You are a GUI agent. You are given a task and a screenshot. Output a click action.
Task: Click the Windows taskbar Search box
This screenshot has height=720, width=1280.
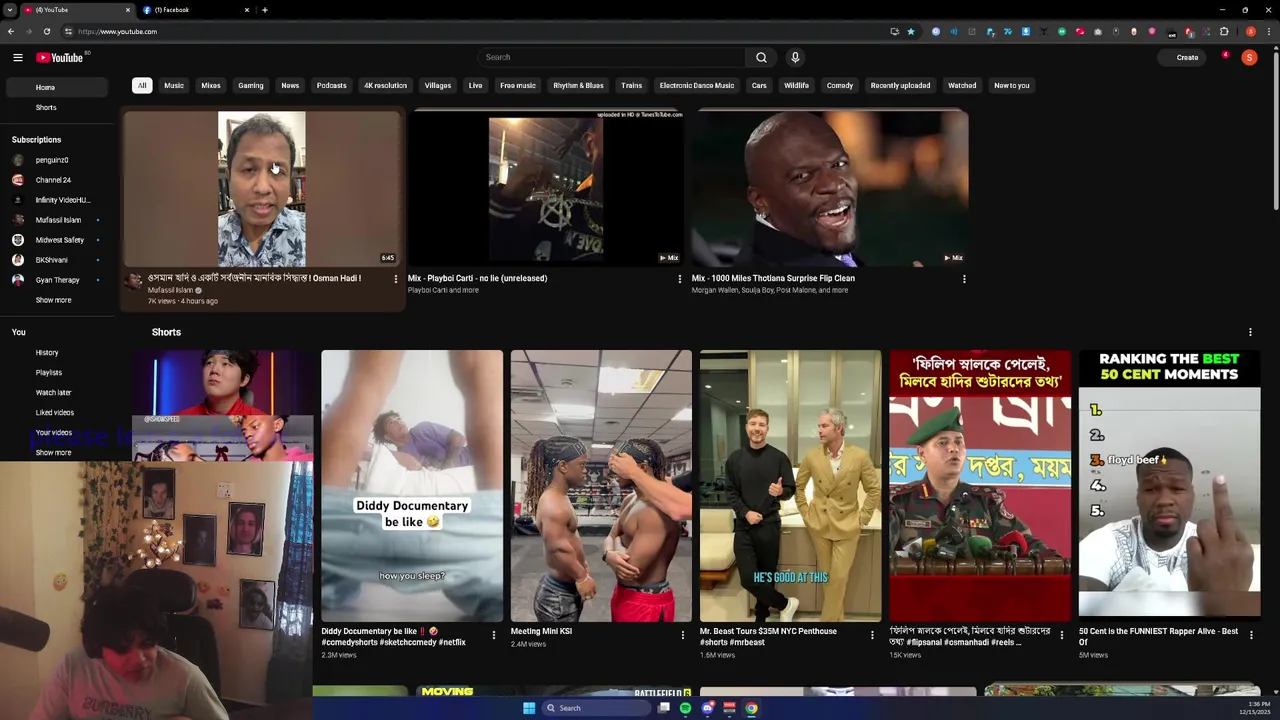click(596, 708)
